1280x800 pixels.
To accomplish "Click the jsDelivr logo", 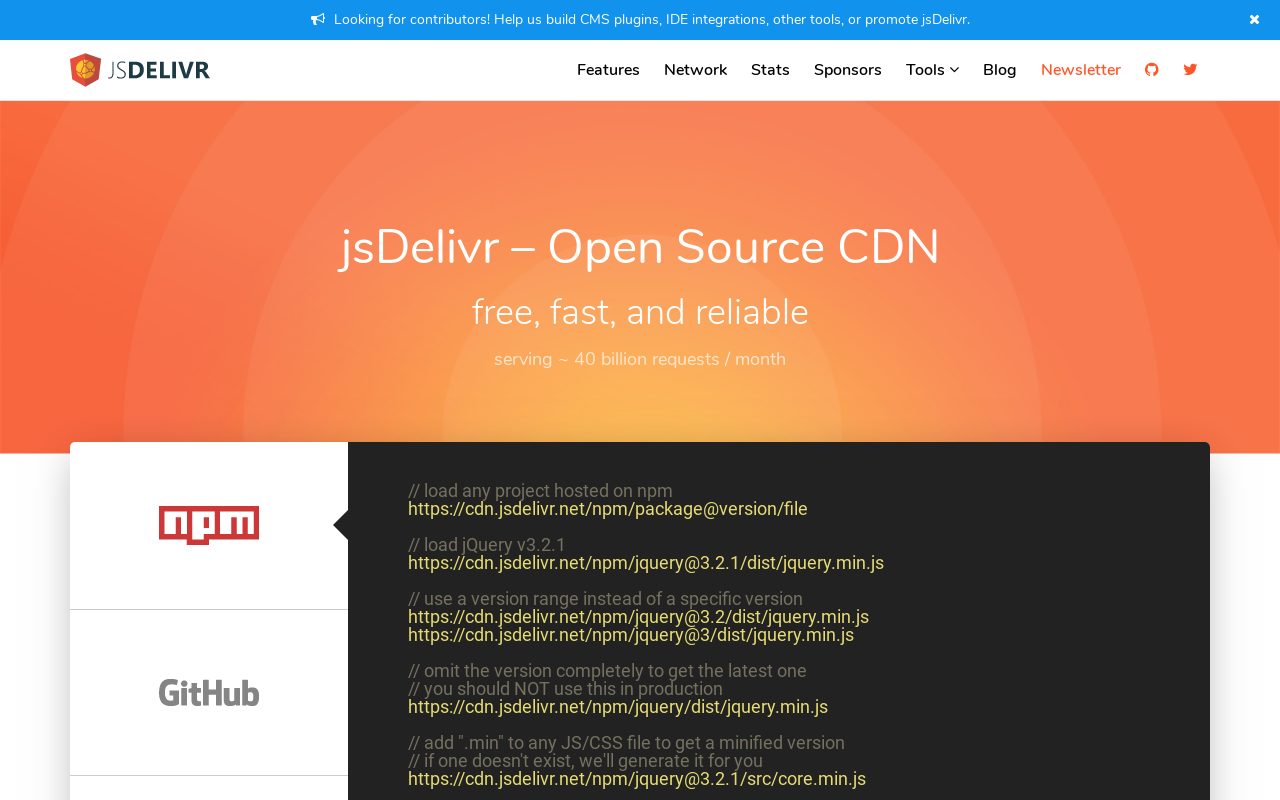I will point(140,70).
